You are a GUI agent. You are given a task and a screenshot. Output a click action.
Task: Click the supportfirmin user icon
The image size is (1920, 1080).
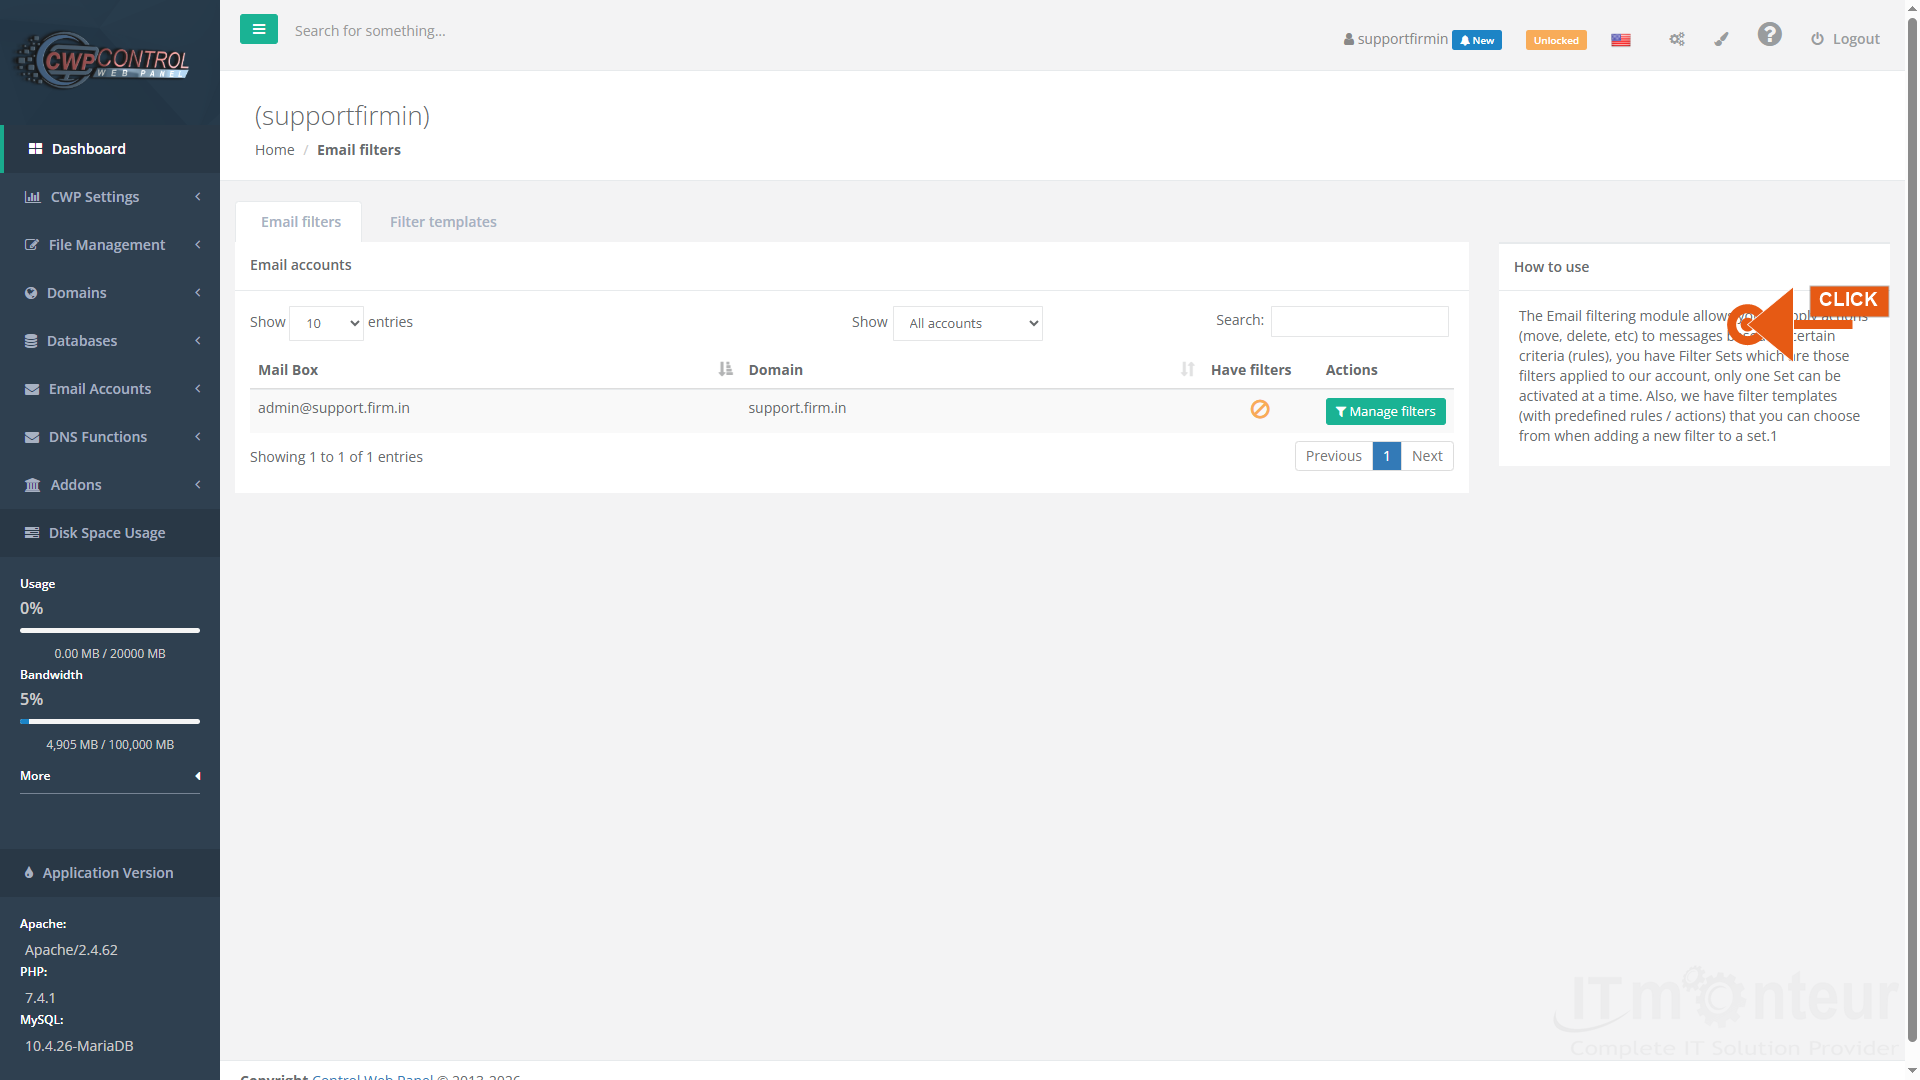1349,40
